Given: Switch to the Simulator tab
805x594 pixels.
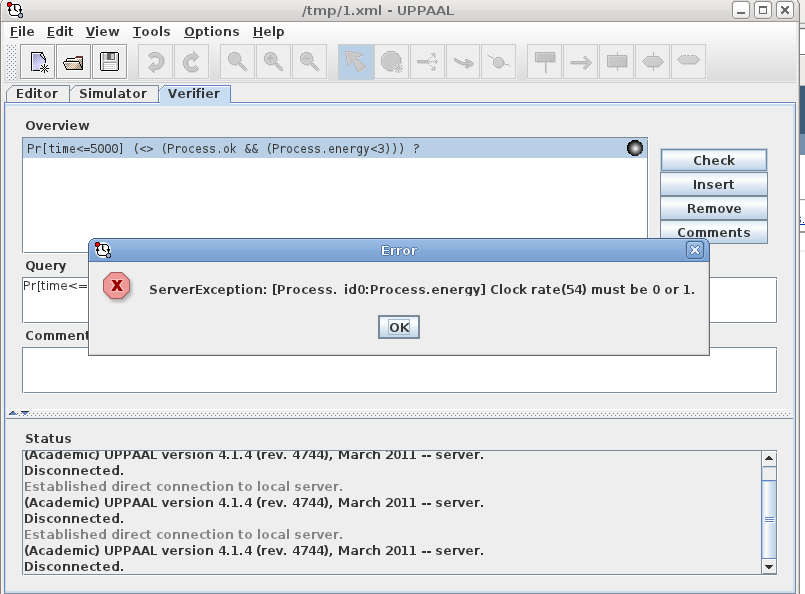Looking at the screenshot, I should [x=113, y=94].
